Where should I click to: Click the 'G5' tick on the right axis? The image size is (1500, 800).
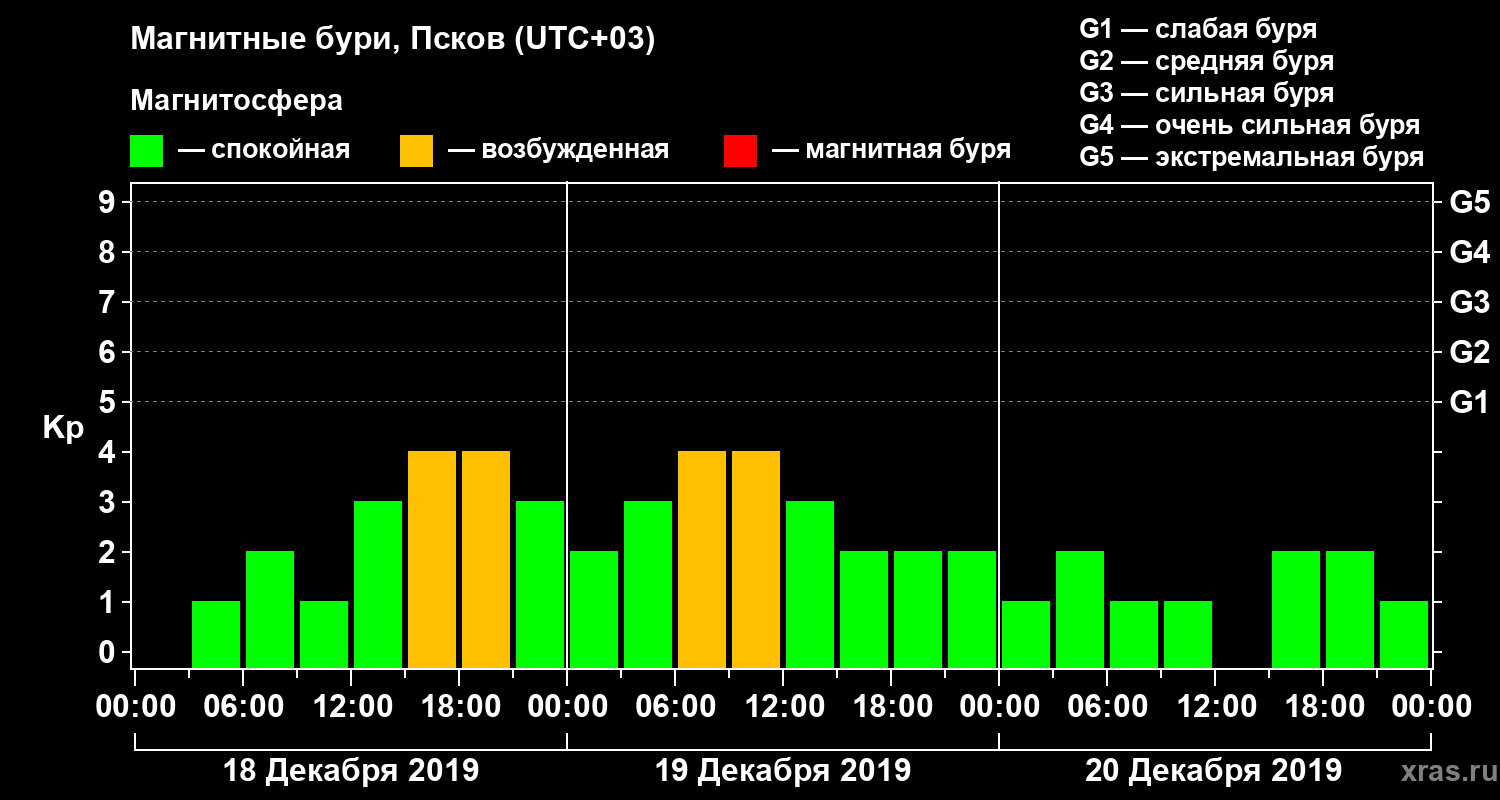[1470, 202]
